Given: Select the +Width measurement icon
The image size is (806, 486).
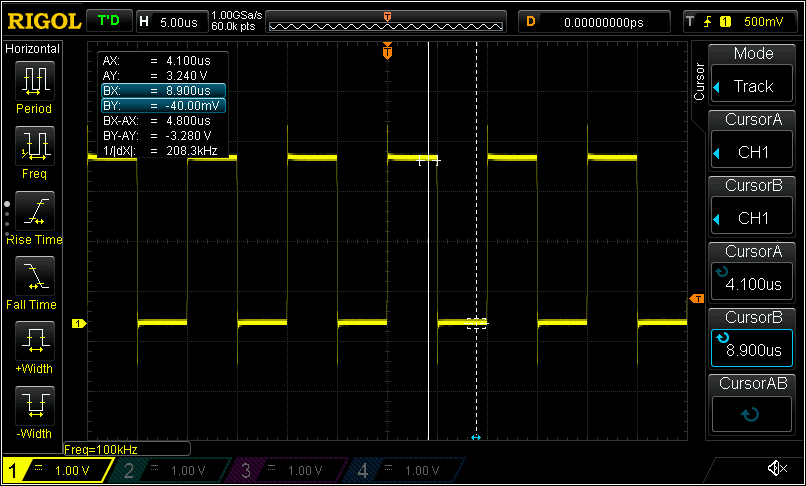Looking at the screenshot, I should coord(35,340).
